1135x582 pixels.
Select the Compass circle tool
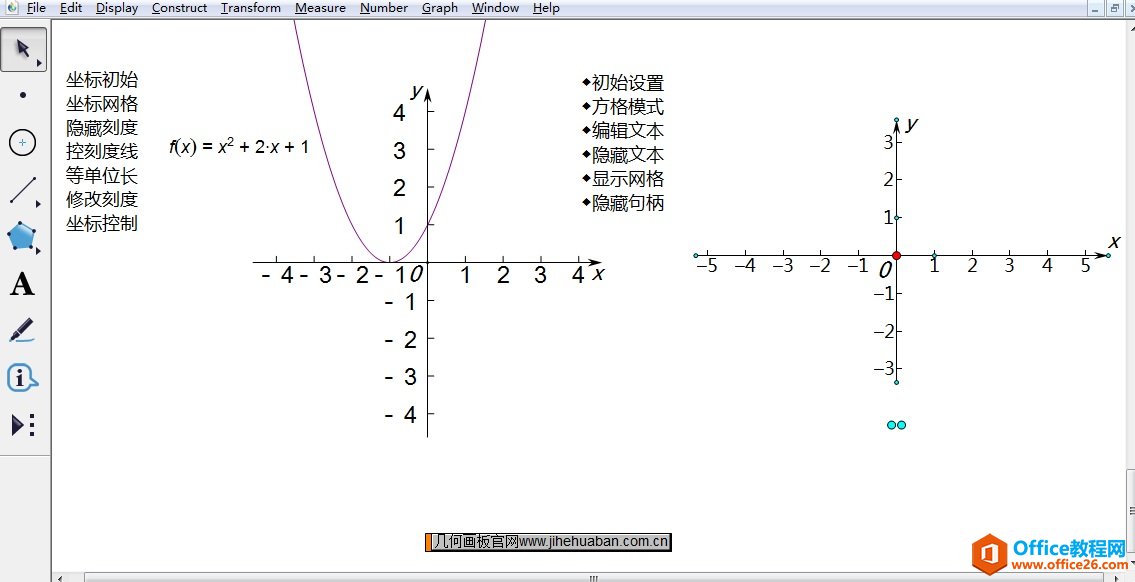coord(23,143)
